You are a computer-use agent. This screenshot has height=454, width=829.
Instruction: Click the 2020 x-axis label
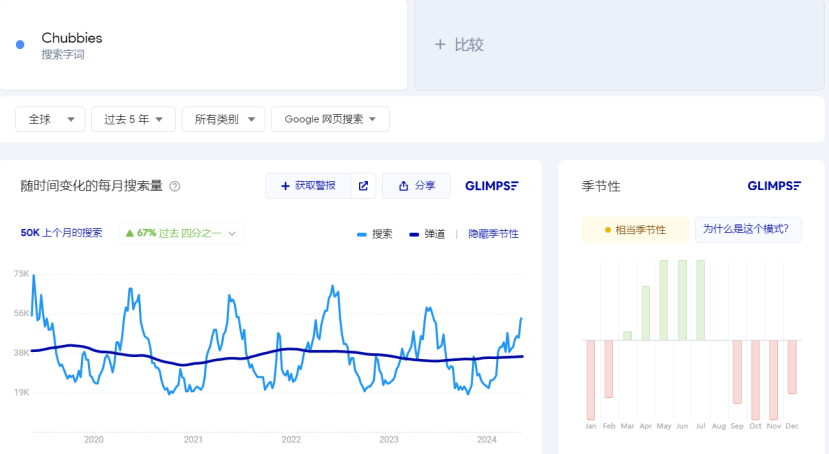(94, 440)
